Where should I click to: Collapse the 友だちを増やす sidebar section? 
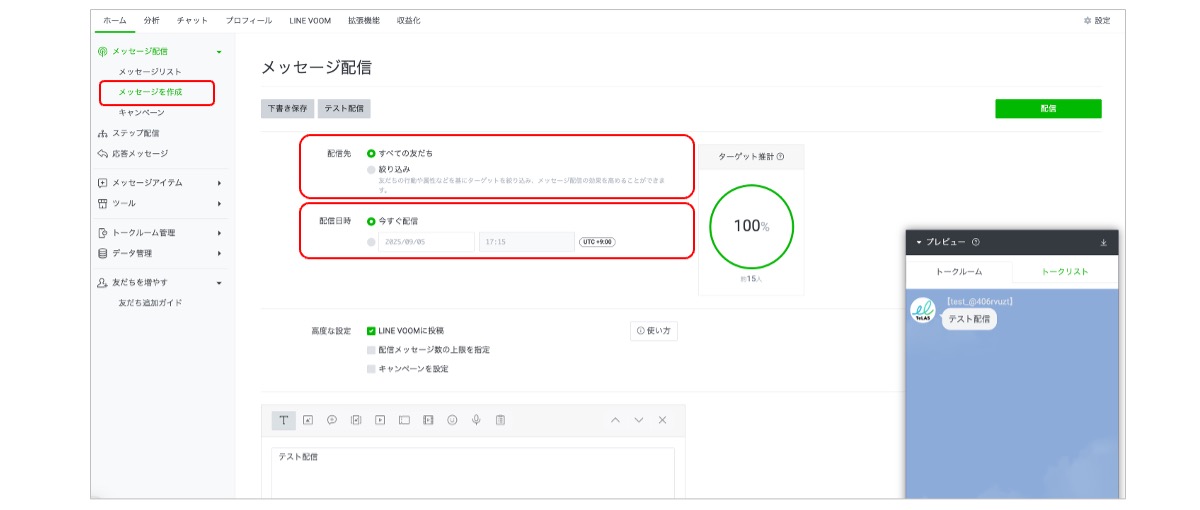click(219, 283)
